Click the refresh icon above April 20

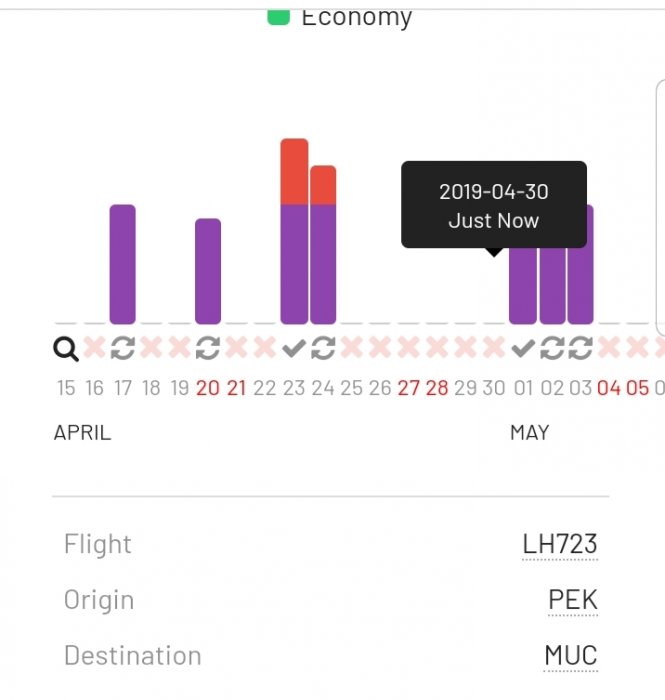tap(208, 349)
